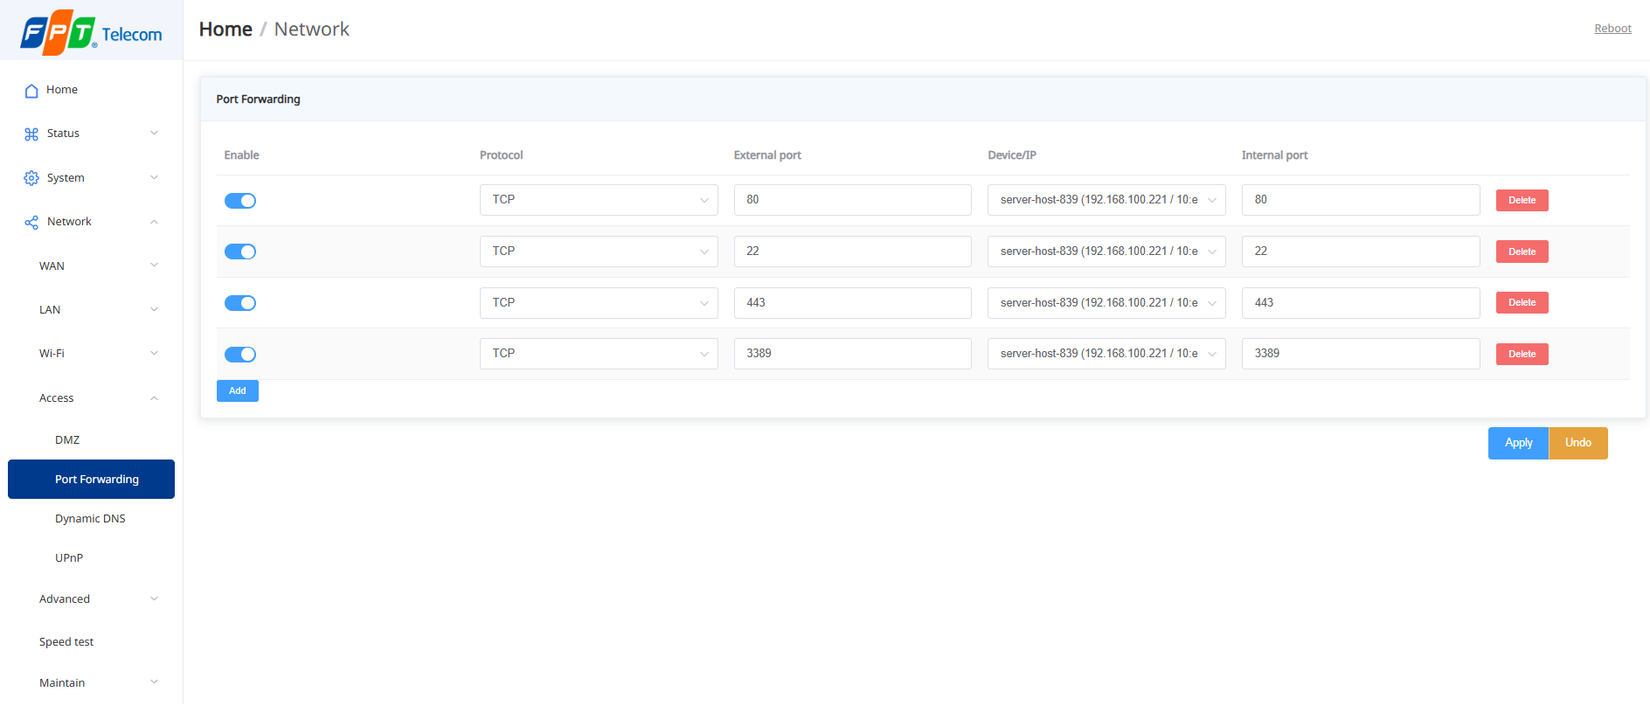The width and height of the screenshot is (1650, 704).
Task: Open Device/IP dropdown for port 80 rule
Action: pos(1106,200)
